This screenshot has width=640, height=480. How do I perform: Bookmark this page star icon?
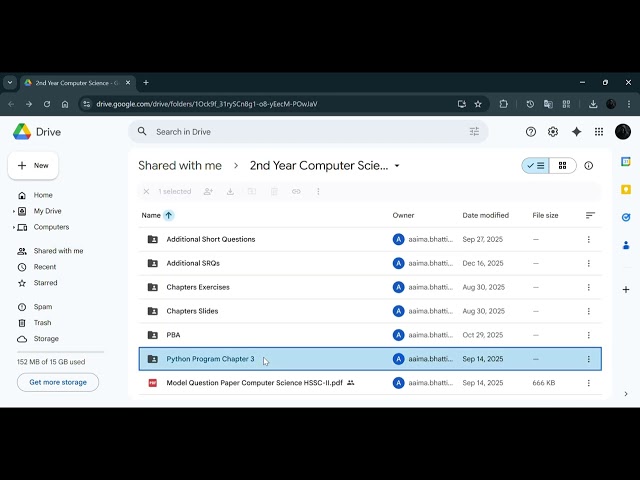point(478,104)
